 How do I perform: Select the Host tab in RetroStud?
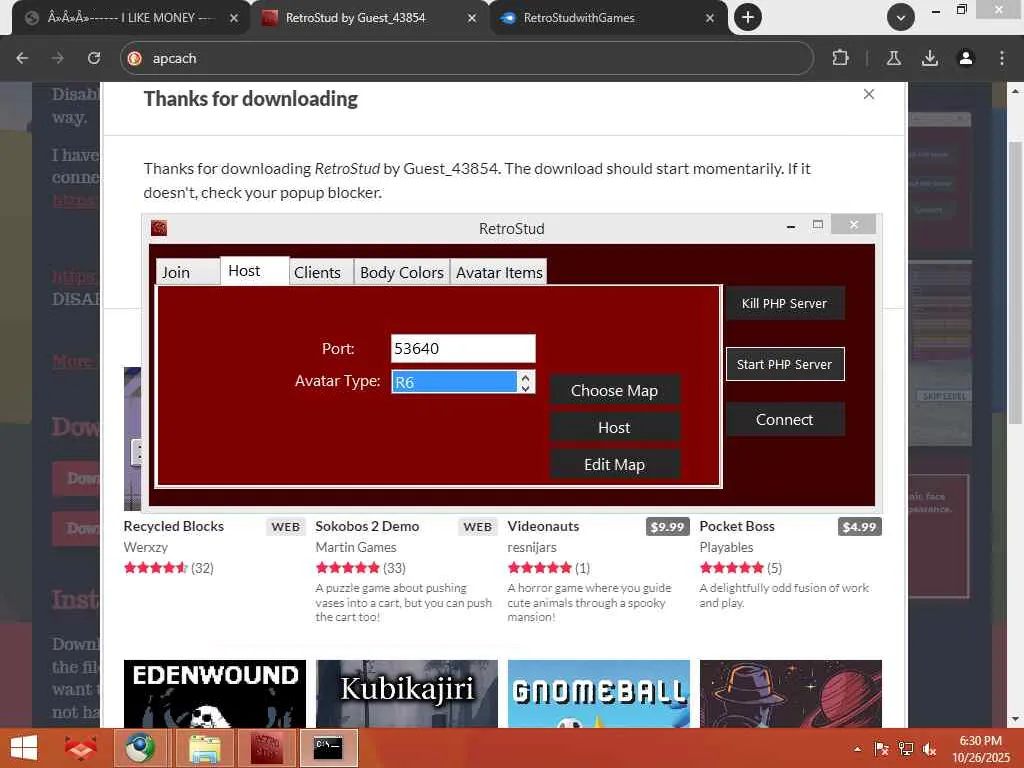pyautogui.click(x=255, y=270)
